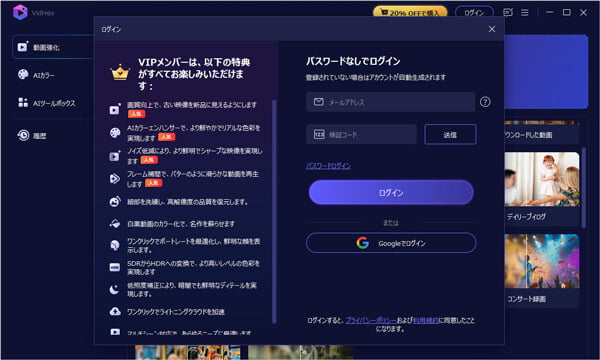Click the ノイズ低減 feature icon

pos(115,156)
